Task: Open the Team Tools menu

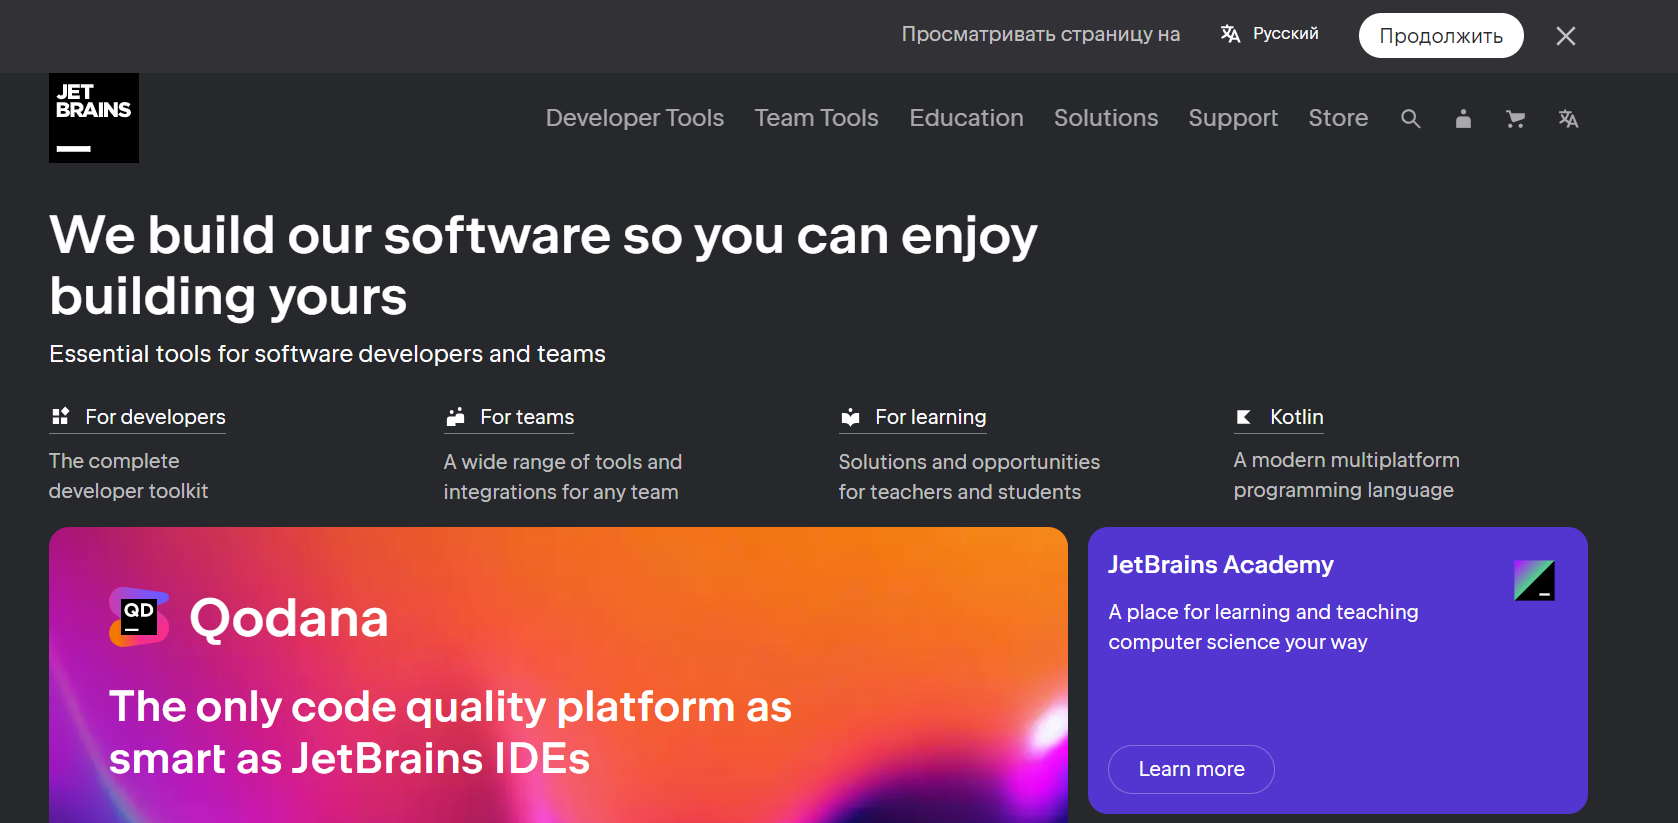Action: 817,118
